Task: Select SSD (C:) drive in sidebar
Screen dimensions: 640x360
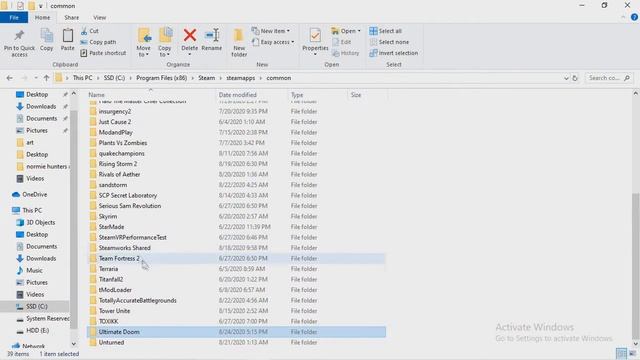Action: [35, 306]
